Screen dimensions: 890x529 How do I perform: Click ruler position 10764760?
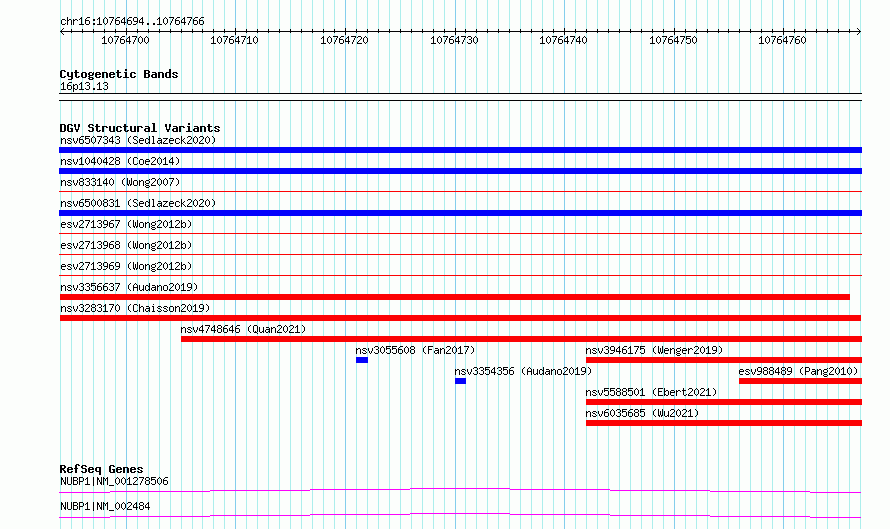click(x=782, y=40)
